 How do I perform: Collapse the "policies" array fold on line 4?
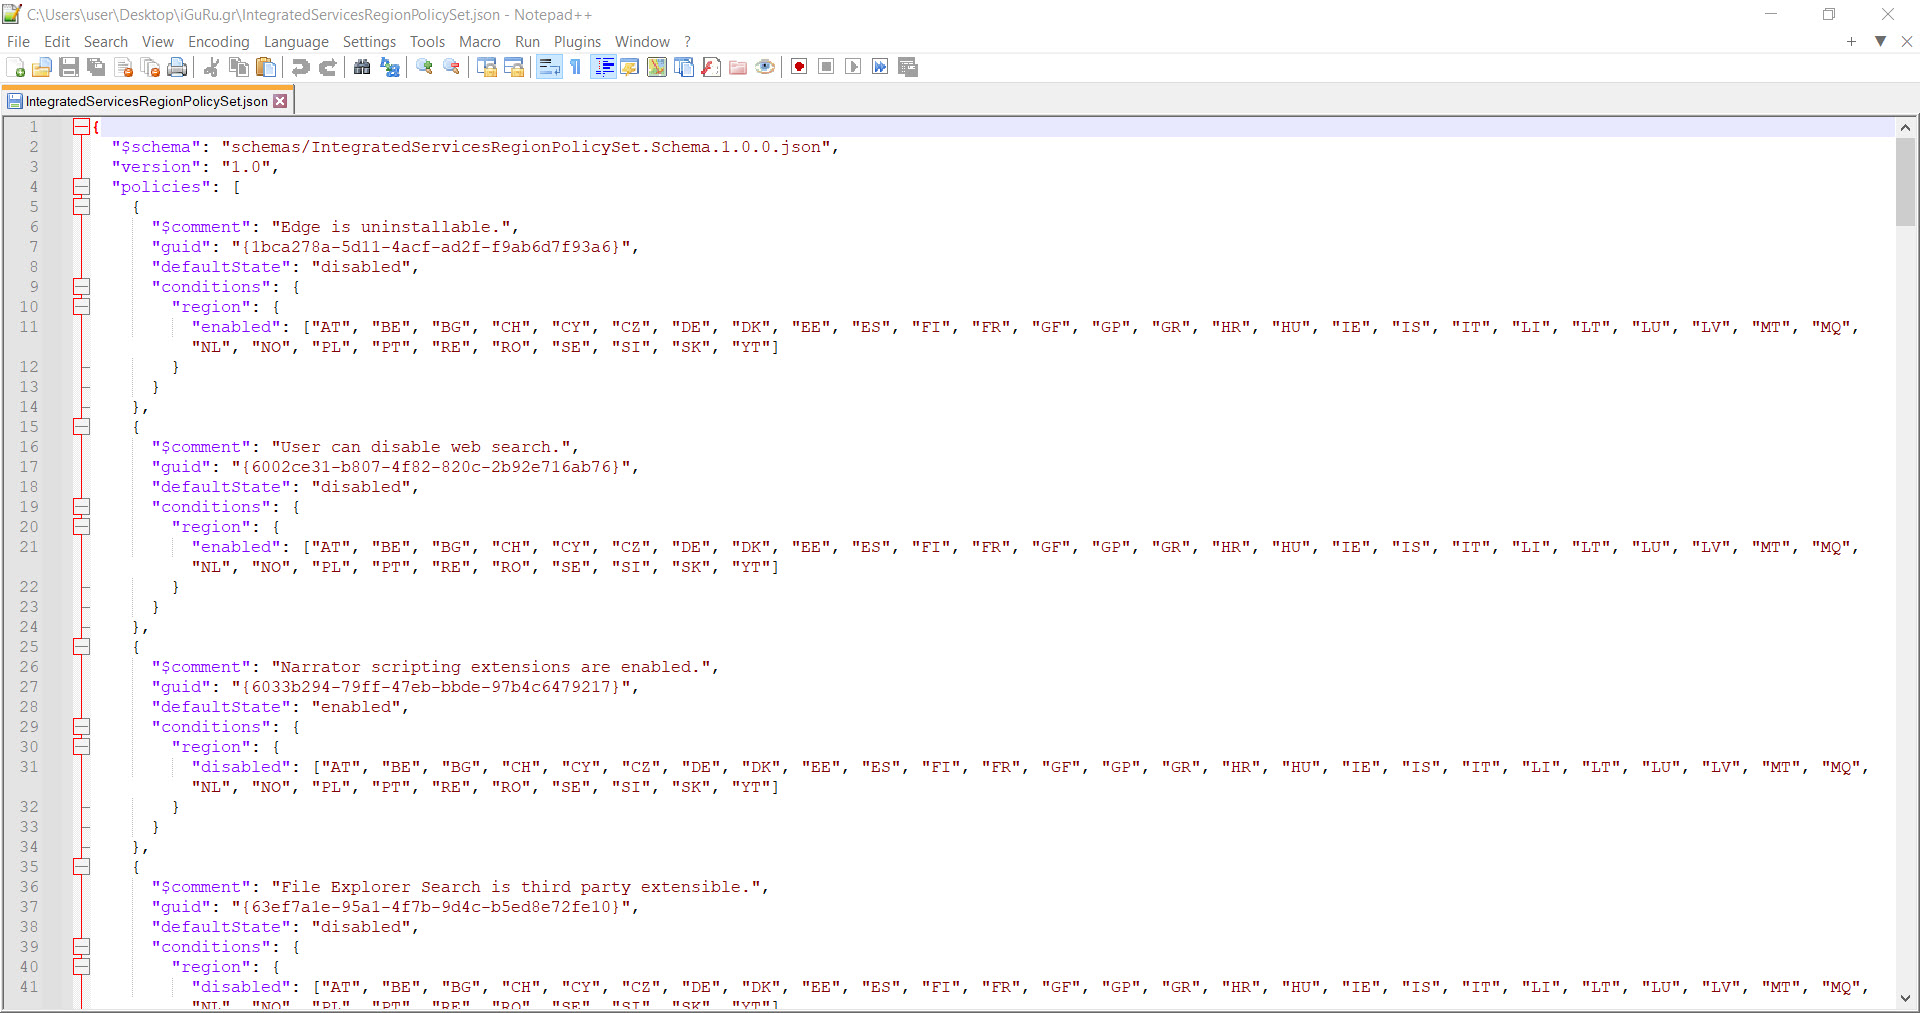tap(81, 187)
